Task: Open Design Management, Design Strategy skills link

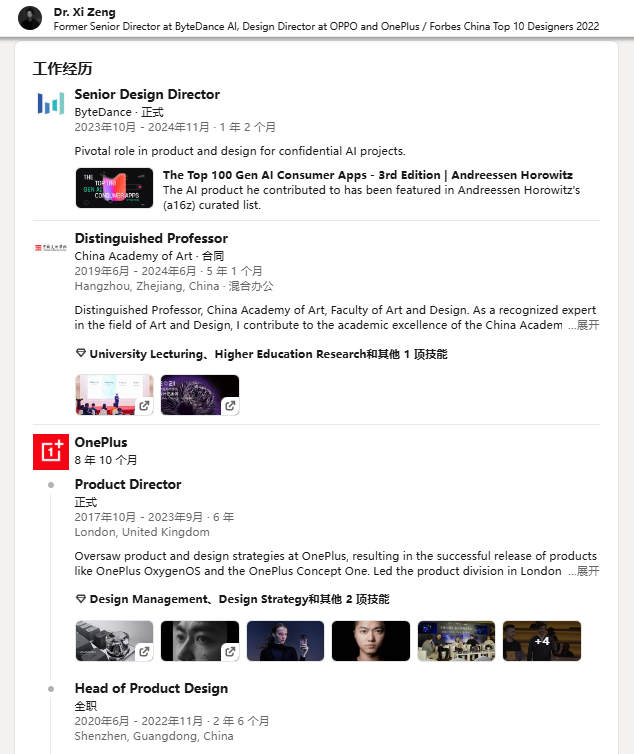Action: pyautogui.click(x=240, y=599)
